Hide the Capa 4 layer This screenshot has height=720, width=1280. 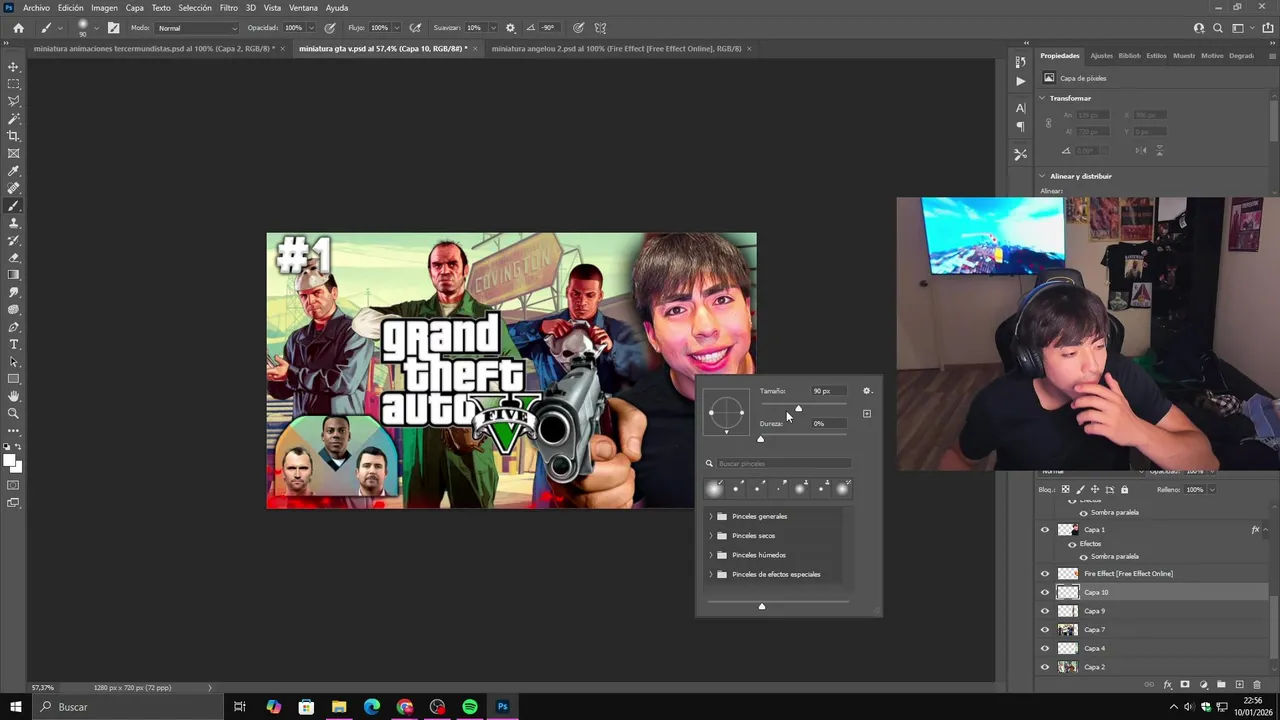(x=1045, y=648)
